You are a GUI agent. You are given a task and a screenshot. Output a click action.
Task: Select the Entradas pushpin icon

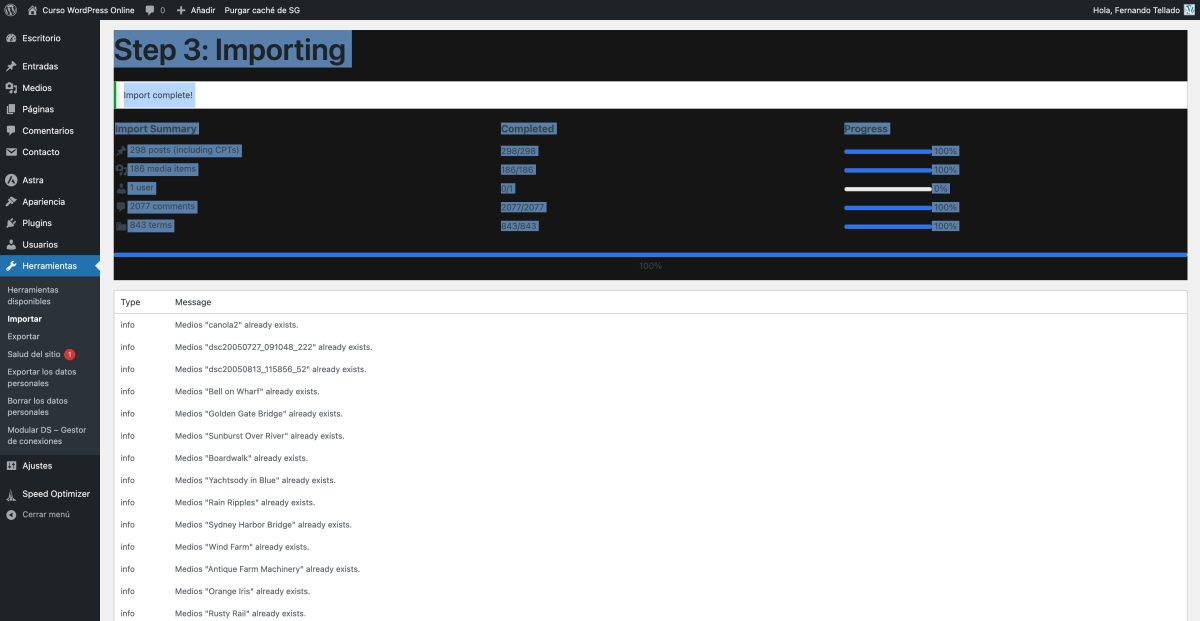(x=11, y=66)
